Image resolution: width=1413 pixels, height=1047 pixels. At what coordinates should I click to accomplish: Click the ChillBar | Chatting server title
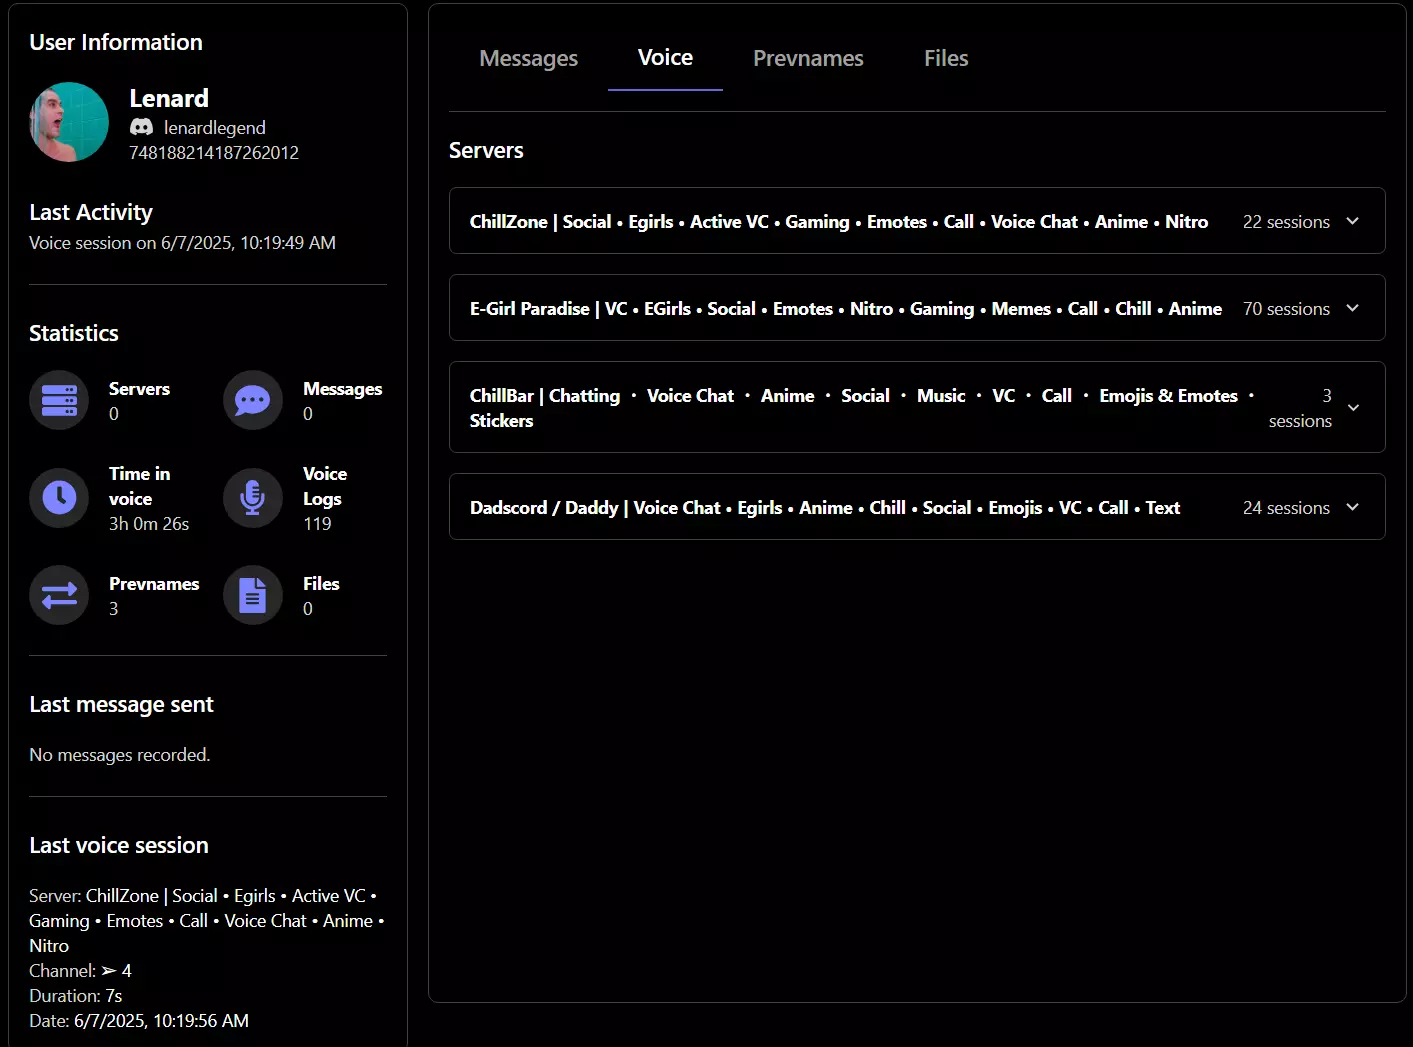pos(862,408)
